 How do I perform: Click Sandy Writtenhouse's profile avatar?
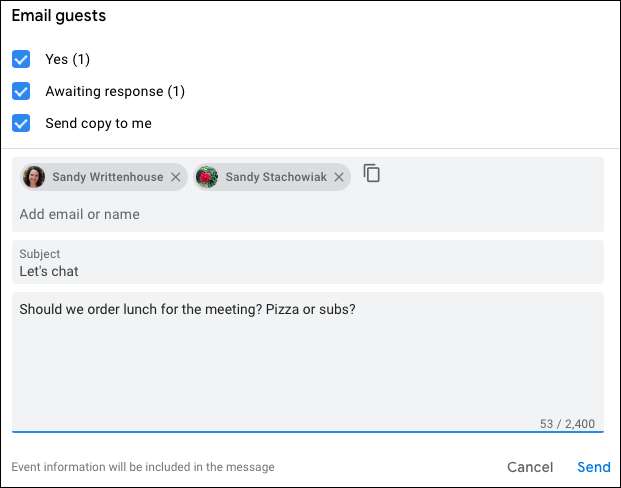tap(34, 177)
